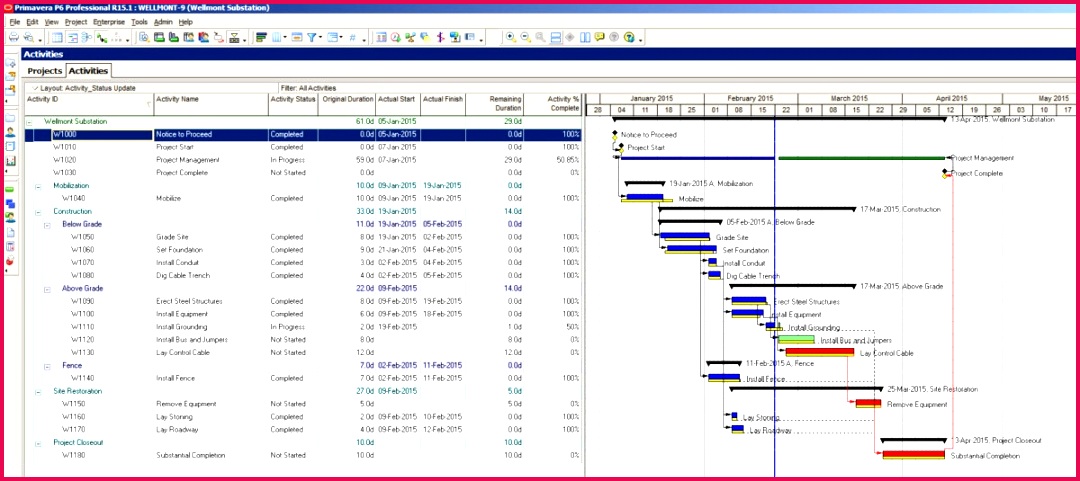1080x481 pixels.
Task: Collapse the Wellmont Substation group
Action: pyautogui.click(x=29, y=121)
